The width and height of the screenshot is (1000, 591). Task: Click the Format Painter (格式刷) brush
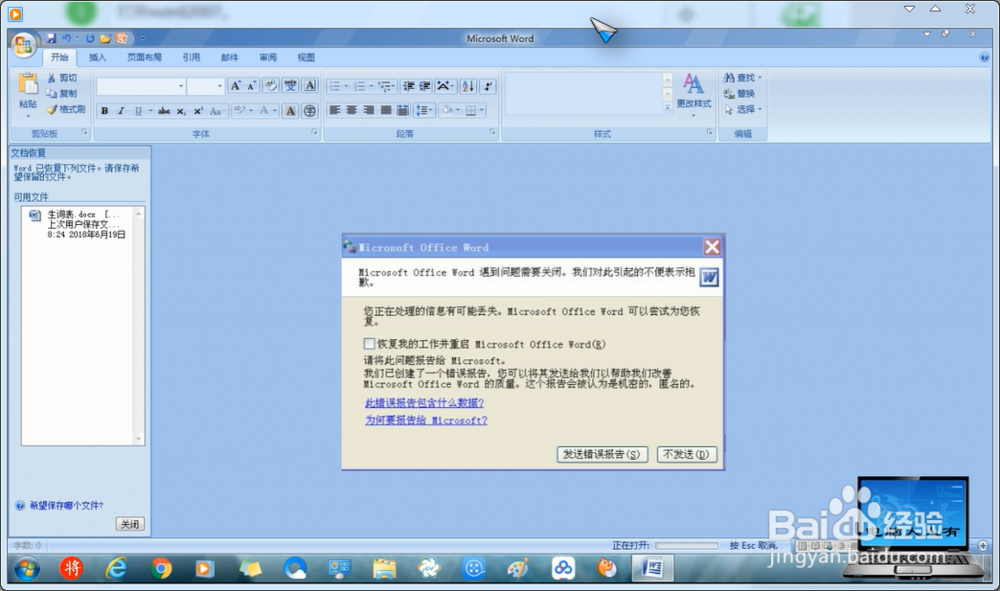(x=52, y=110)
